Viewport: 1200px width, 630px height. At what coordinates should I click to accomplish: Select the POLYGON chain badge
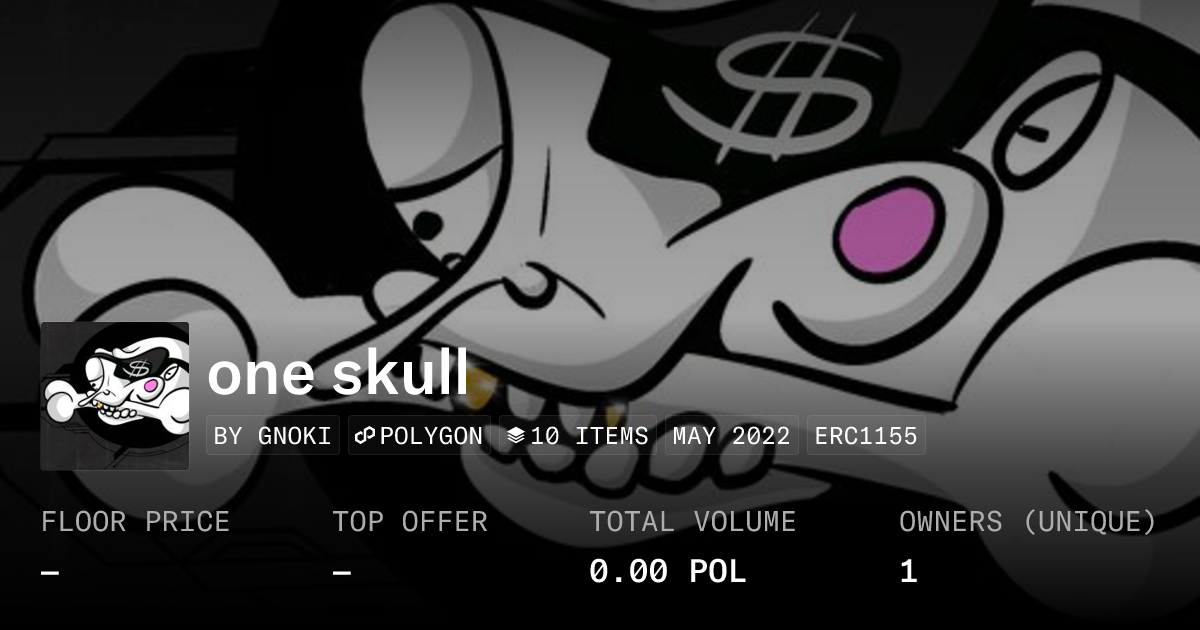(419, 436)
